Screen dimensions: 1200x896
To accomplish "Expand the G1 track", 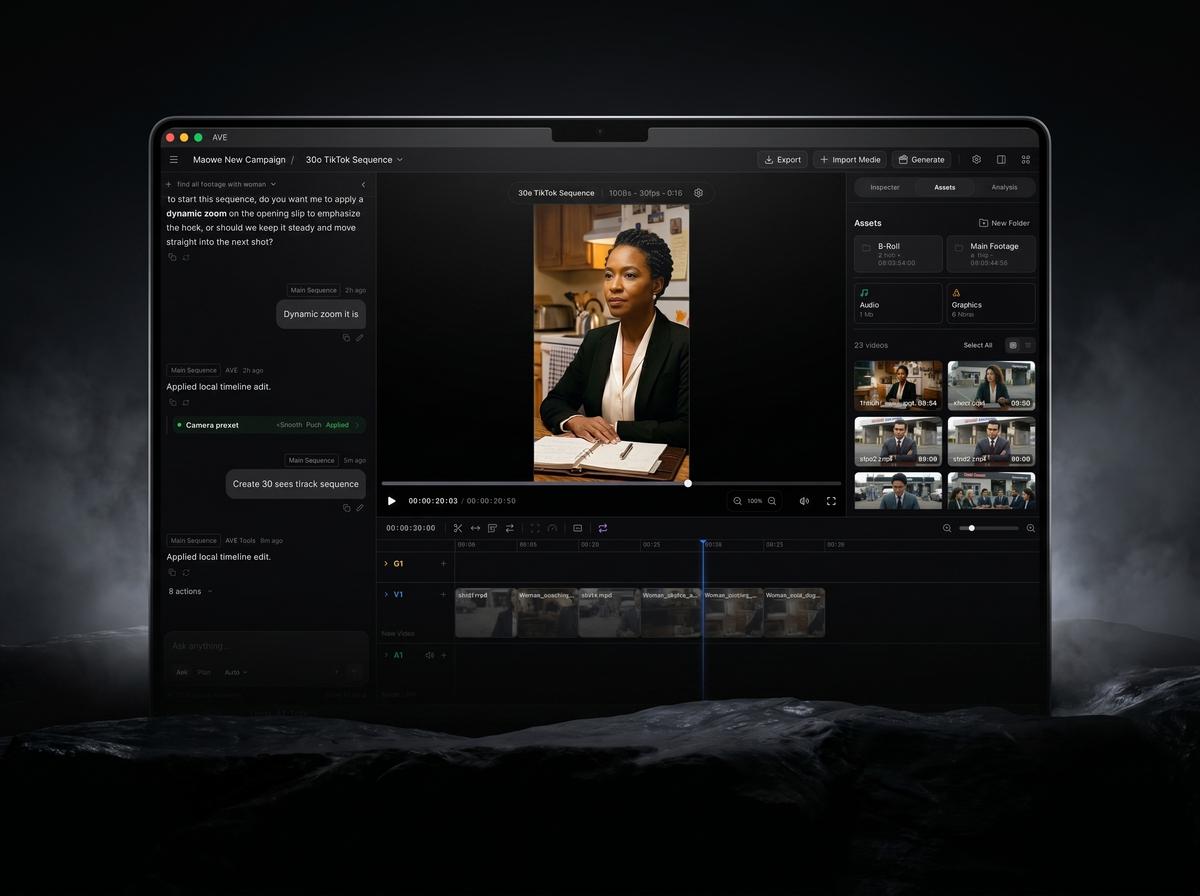I will point(386,563).
